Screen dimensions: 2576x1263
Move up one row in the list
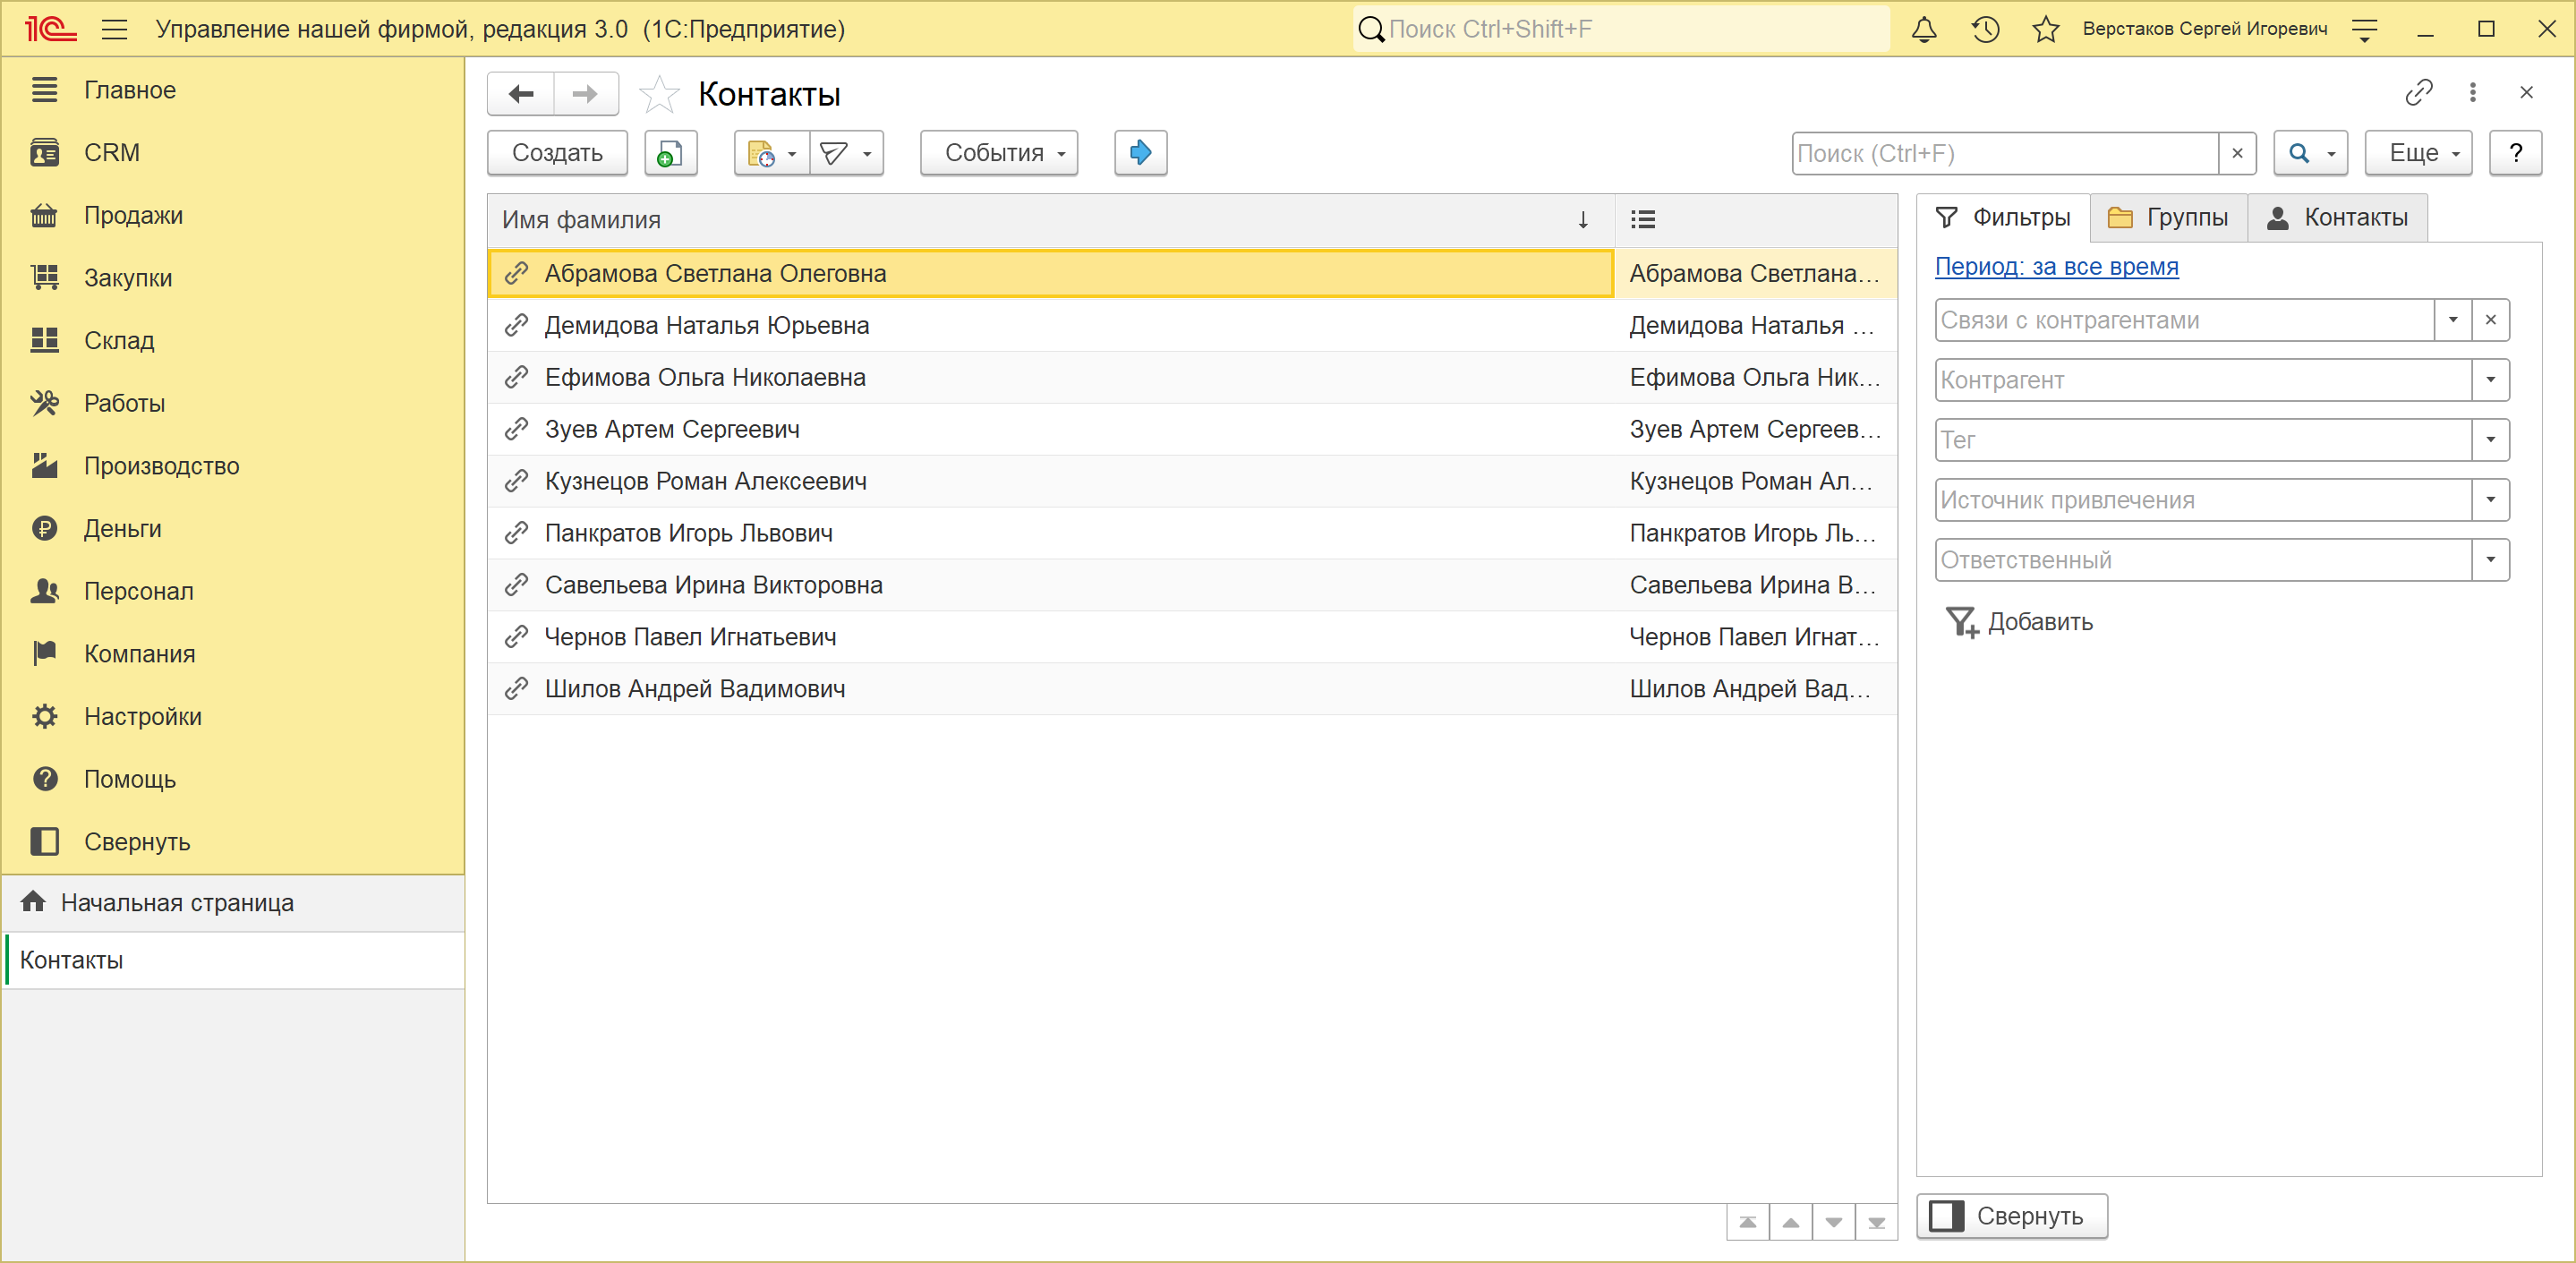click(x=1791, y=1222)
